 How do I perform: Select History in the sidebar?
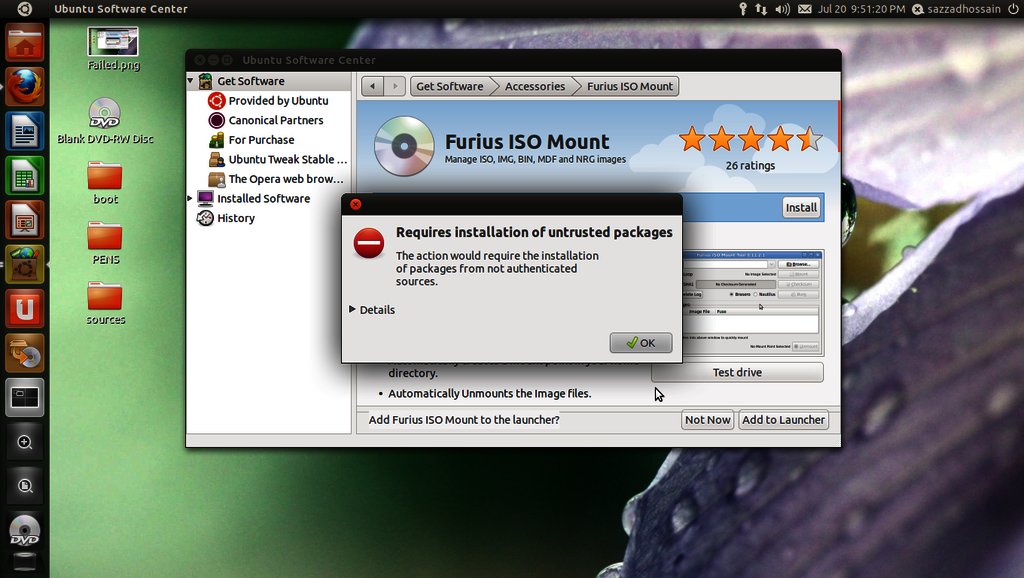[x=236, y=218]
